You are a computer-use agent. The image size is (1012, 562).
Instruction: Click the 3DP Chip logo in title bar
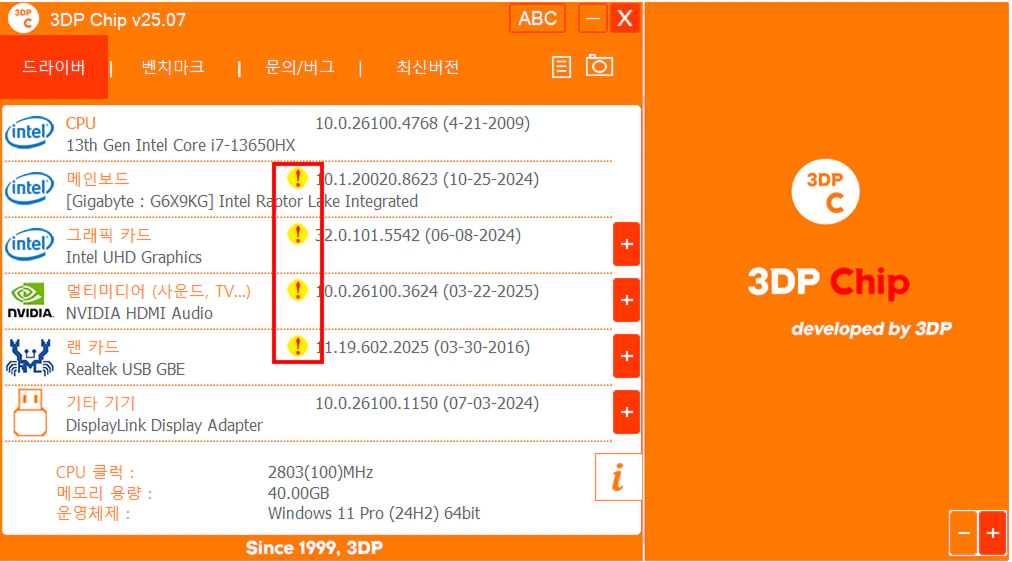(x=23, y=18)
